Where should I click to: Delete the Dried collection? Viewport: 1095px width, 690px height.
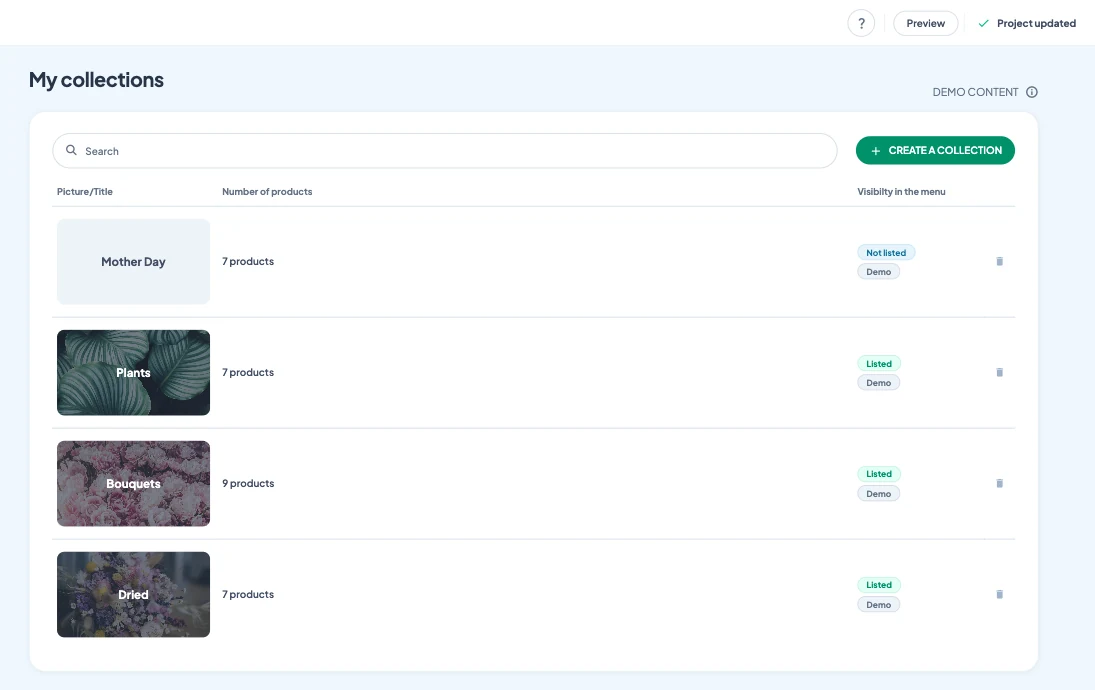point(999,594)
